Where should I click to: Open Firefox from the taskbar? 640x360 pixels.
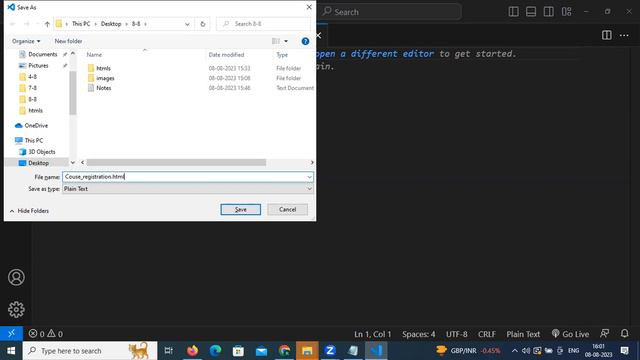point(192,351)
